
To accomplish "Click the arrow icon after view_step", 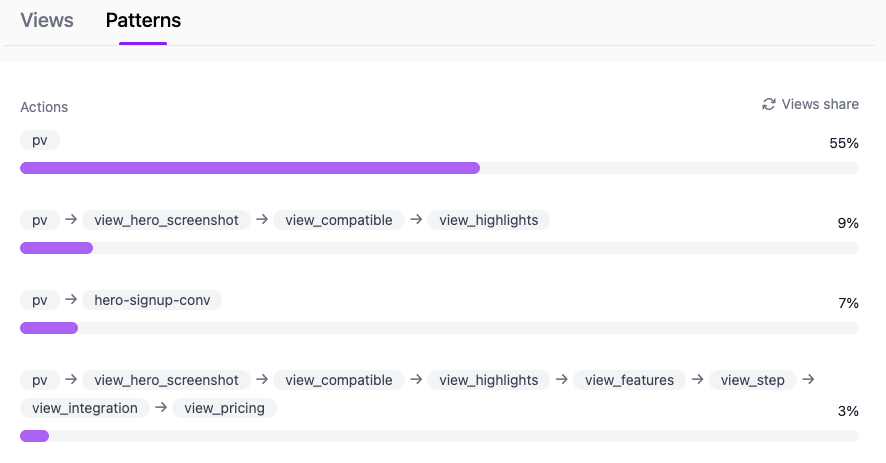I will (x=809, y=379).
